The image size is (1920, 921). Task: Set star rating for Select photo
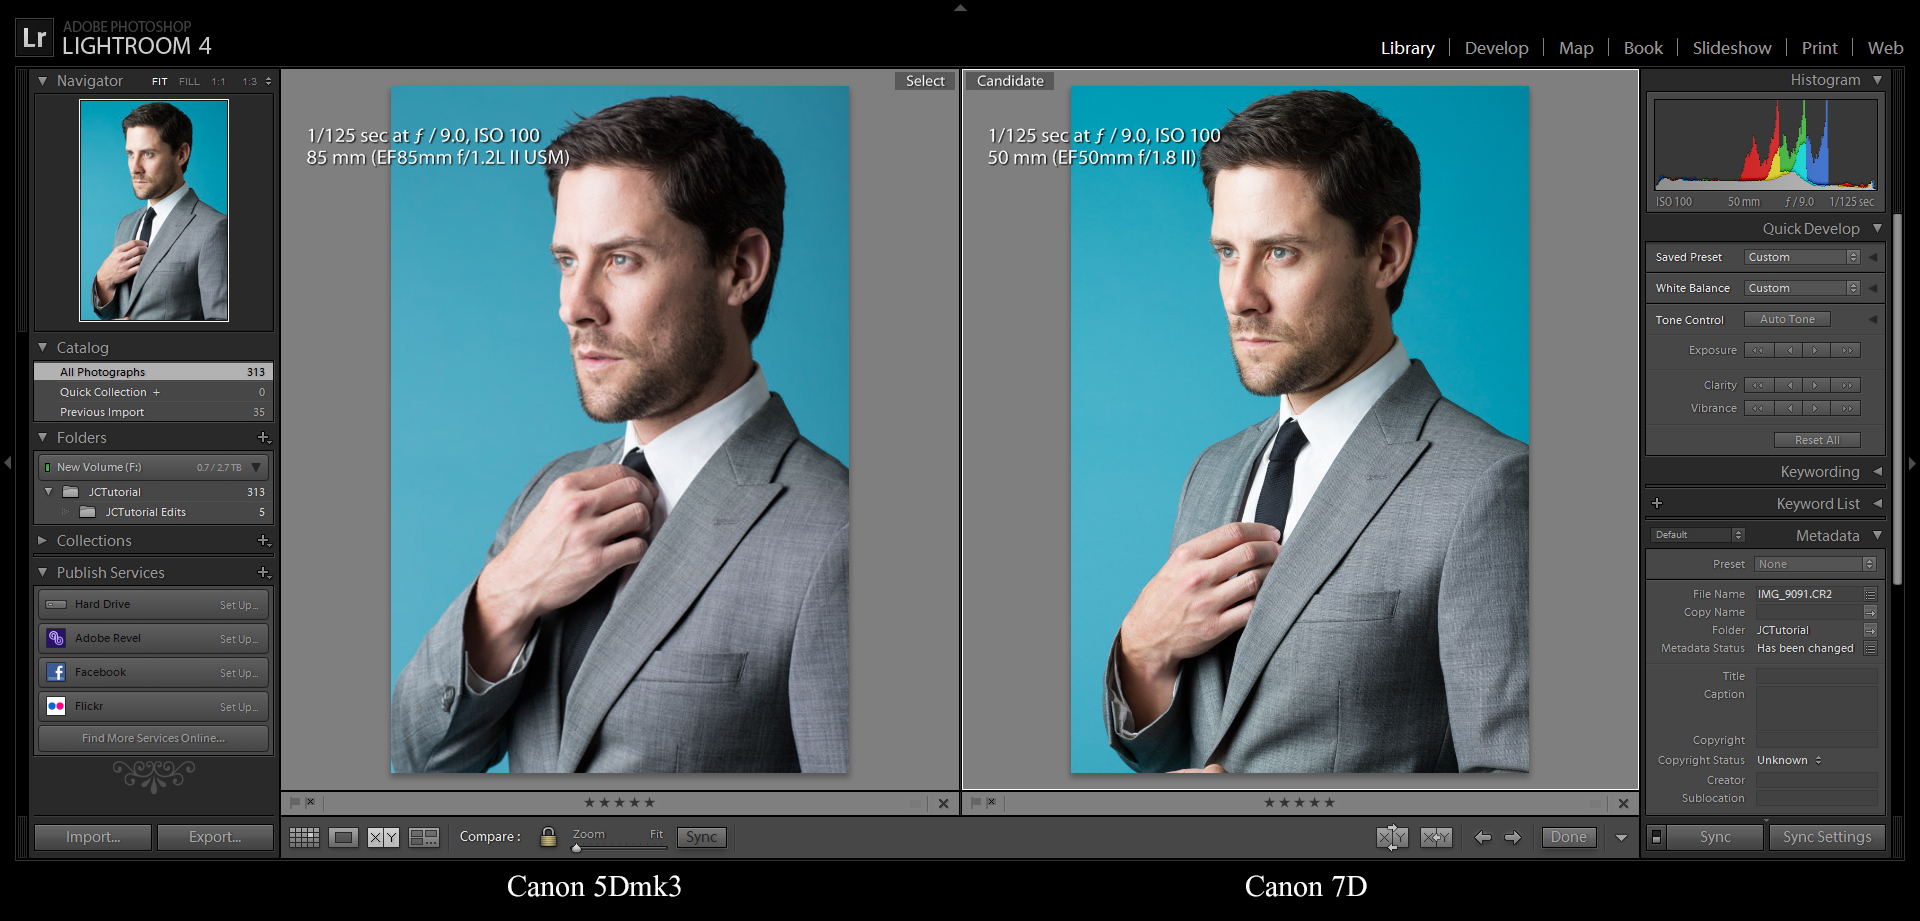coord(619,802)
